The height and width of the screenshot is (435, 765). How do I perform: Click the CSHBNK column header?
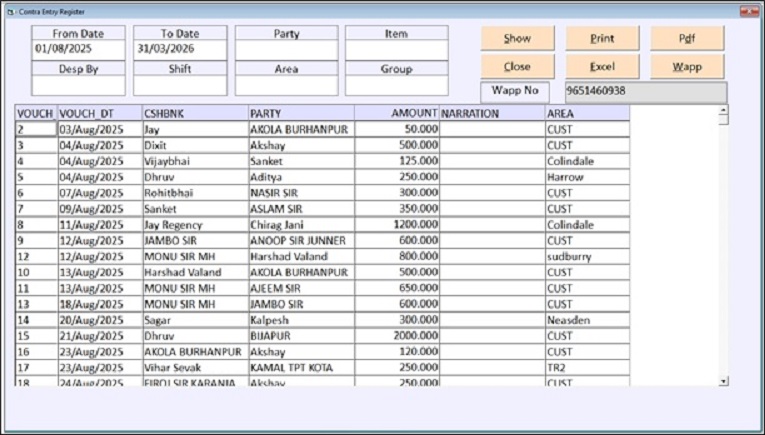tap(195, 113)
